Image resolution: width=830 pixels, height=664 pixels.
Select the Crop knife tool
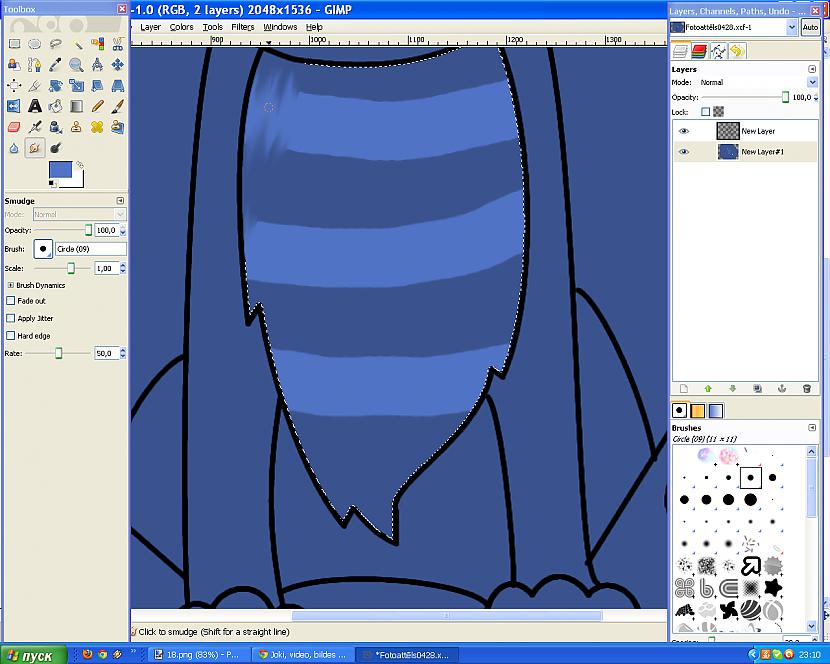[34, 85]
